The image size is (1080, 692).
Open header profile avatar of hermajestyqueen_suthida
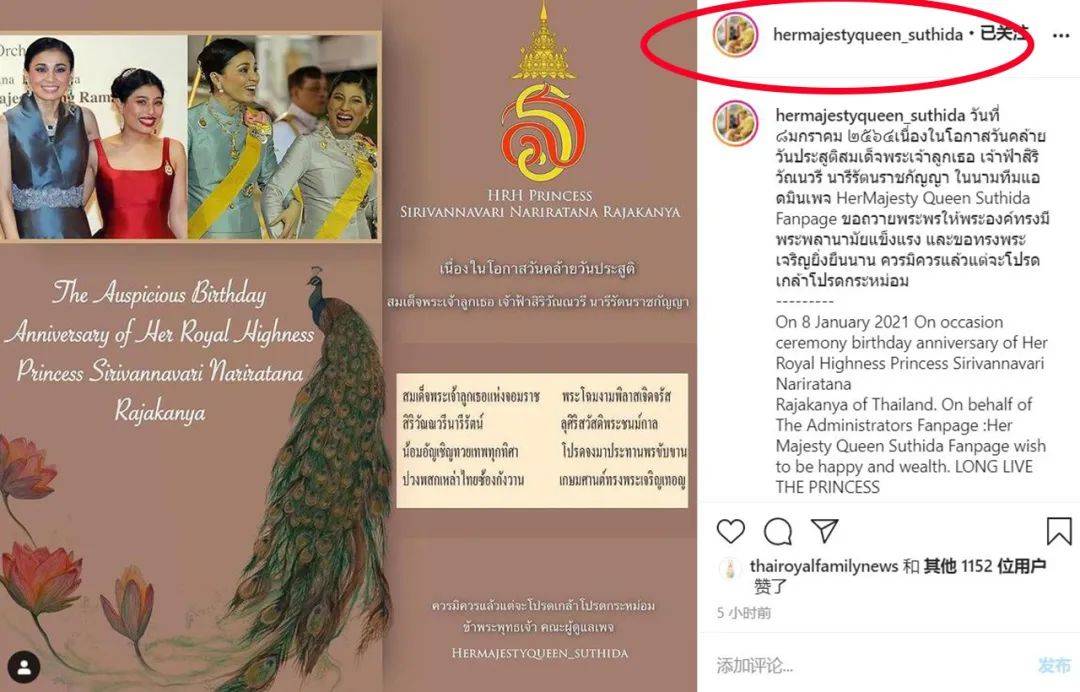735,34
